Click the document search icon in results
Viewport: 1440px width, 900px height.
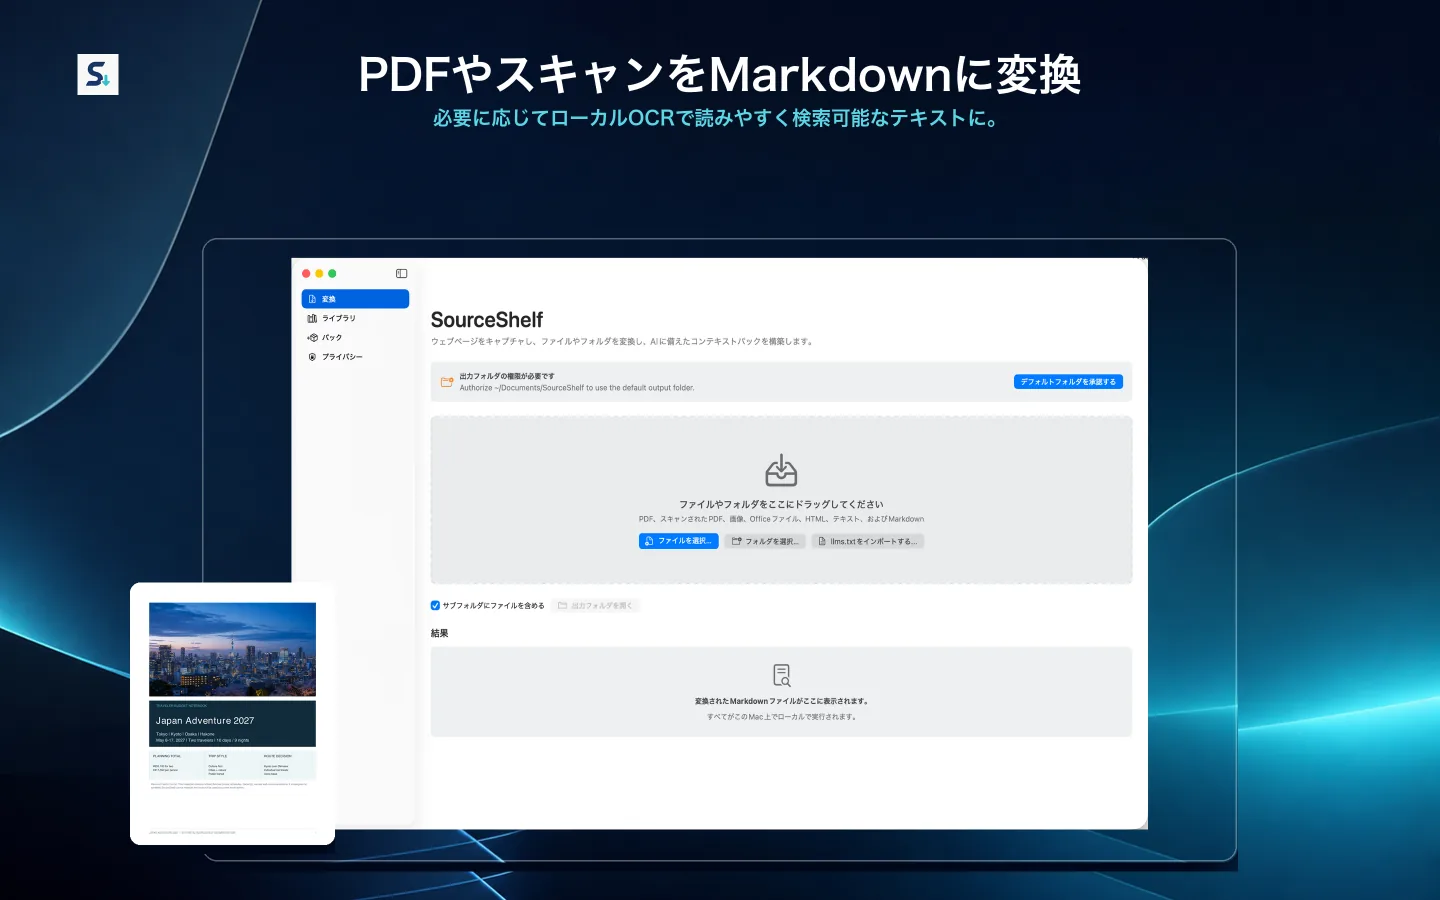(x=781, y=675)
